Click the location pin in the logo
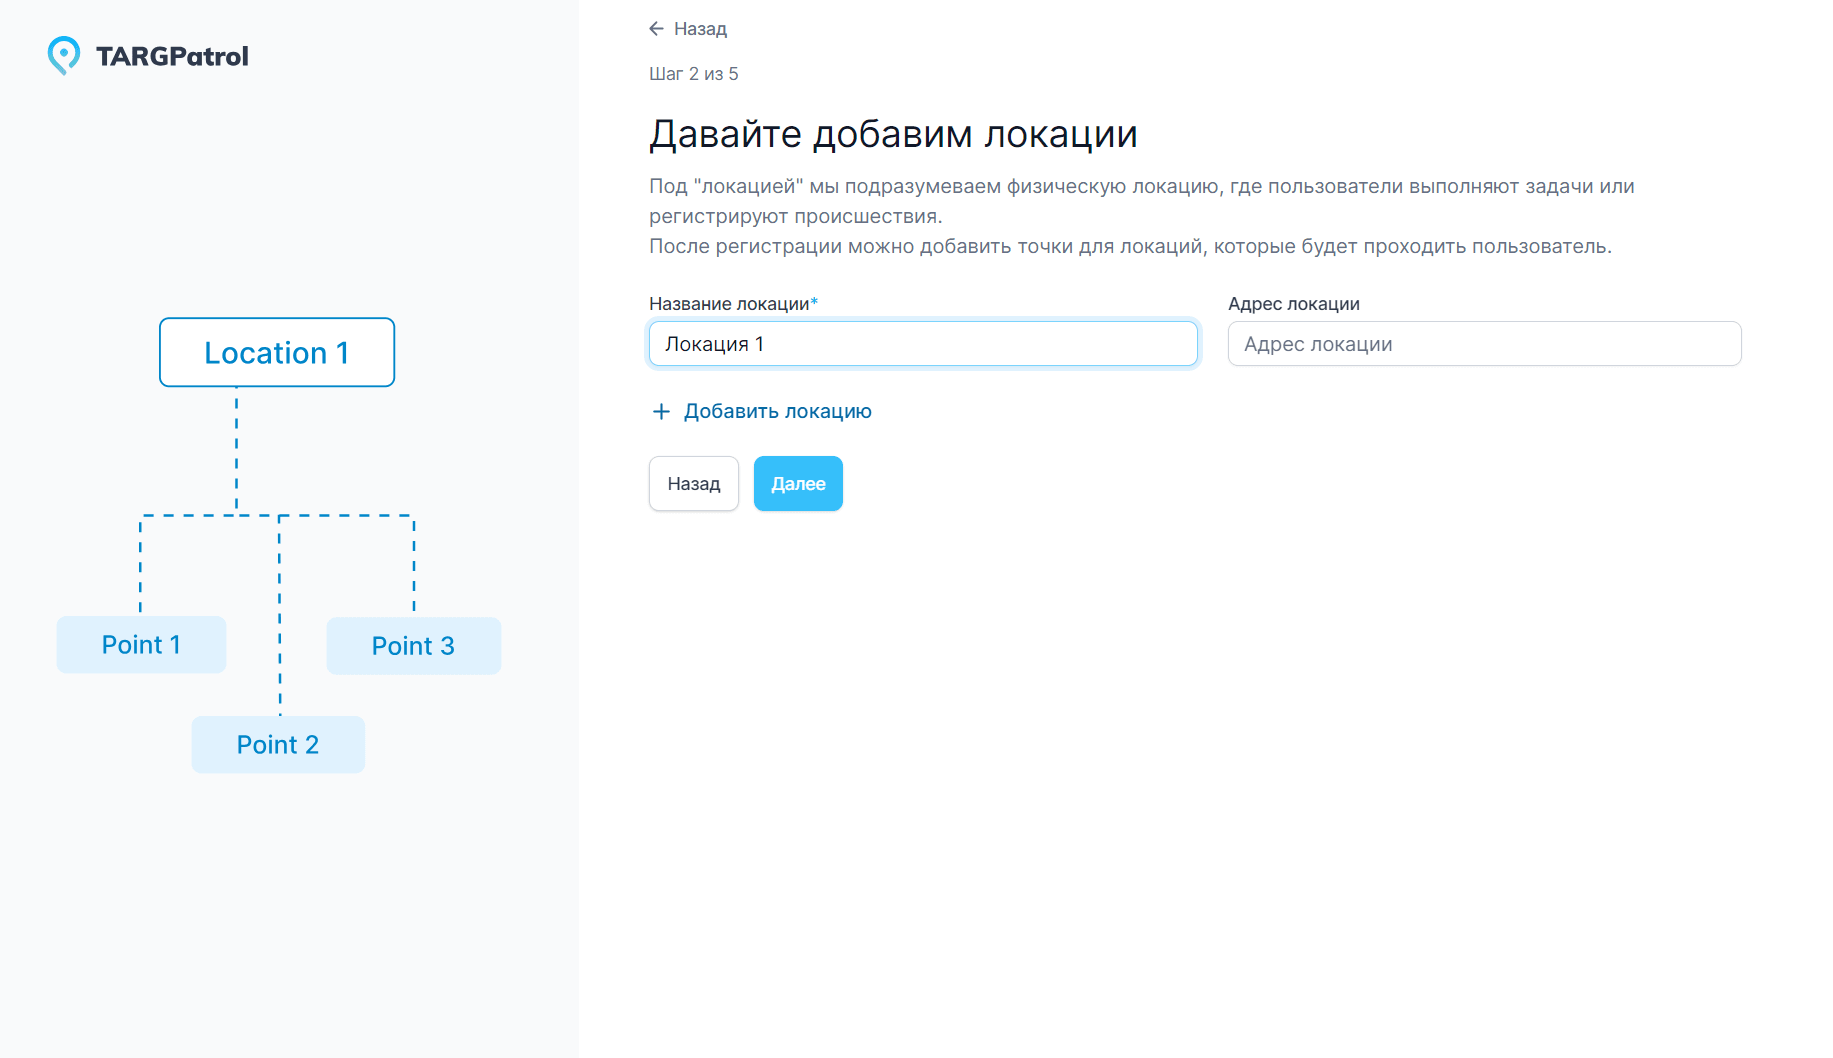The height and width of the screenshot is (1058, 1833). (x=64, y=55)
